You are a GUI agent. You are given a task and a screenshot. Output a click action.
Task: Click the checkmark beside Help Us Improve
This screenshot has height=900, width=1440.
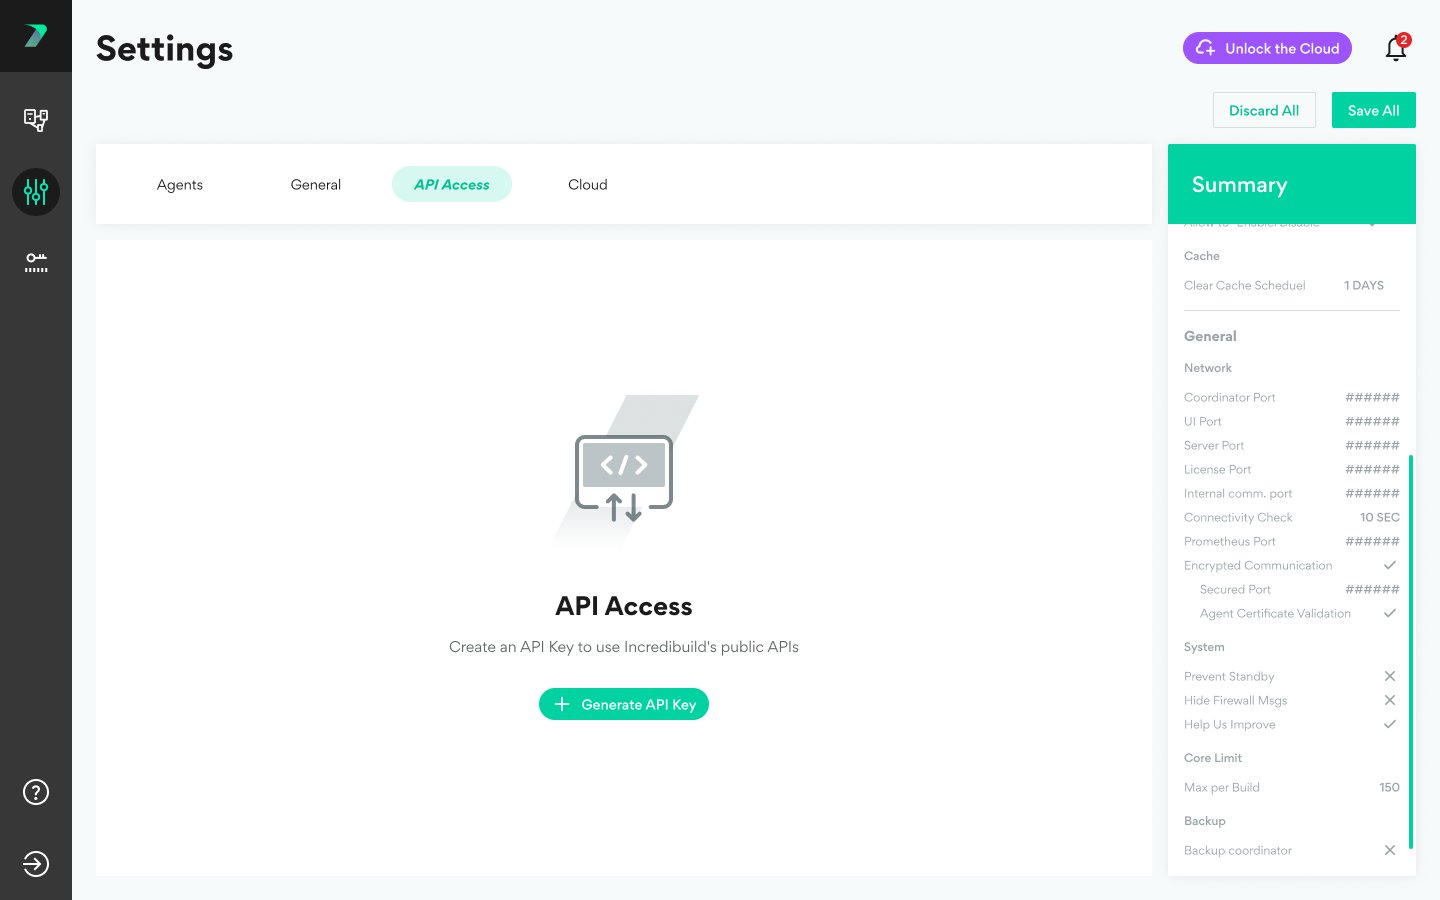pyautogui.click(x=1390, y=724)
